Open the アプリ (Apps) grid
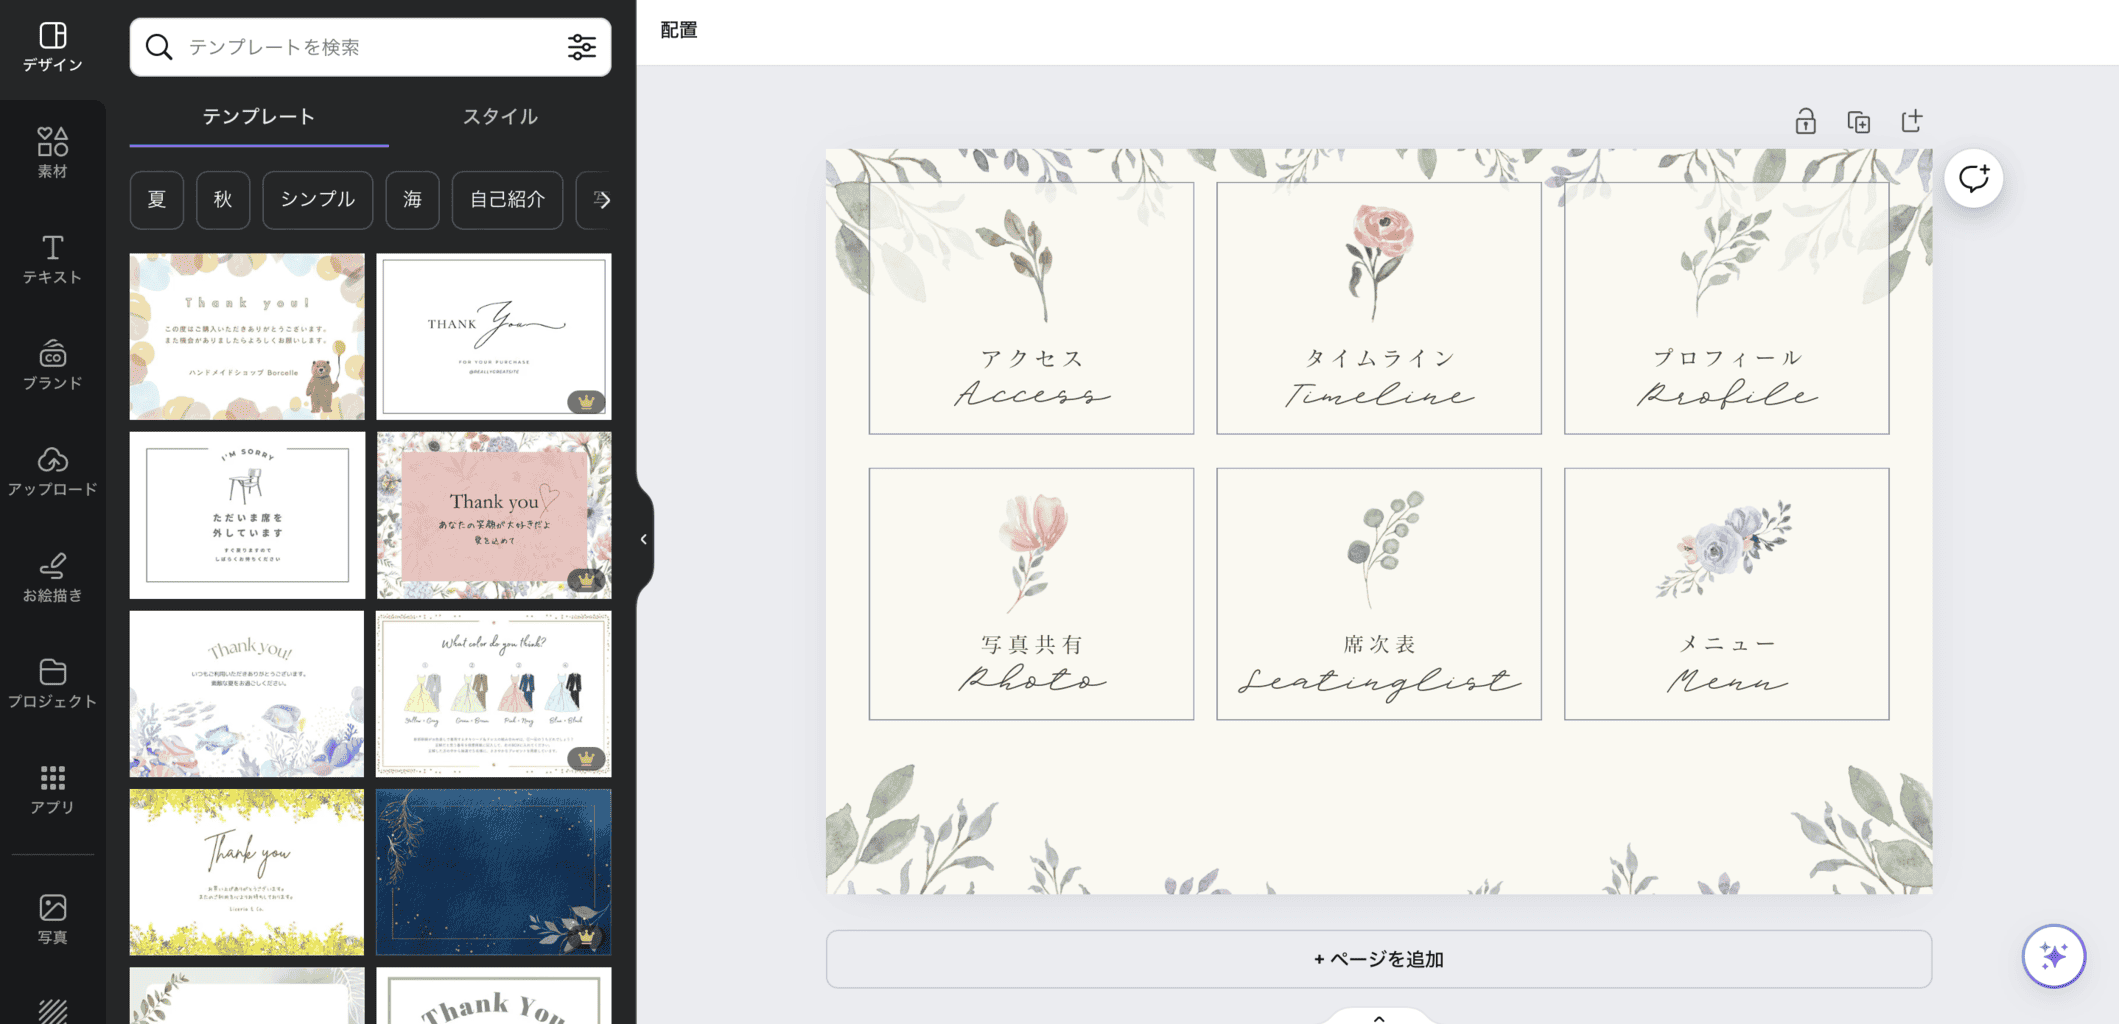Screen dimensions: 2119x1024 (52, 789)
